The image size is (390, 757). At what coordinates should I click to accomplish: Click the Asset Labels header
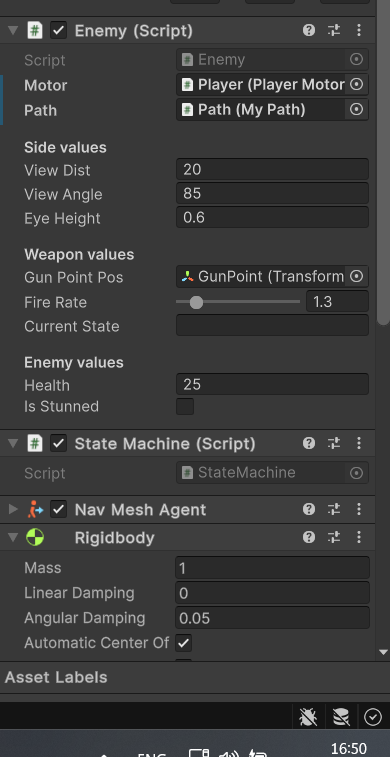56,677
